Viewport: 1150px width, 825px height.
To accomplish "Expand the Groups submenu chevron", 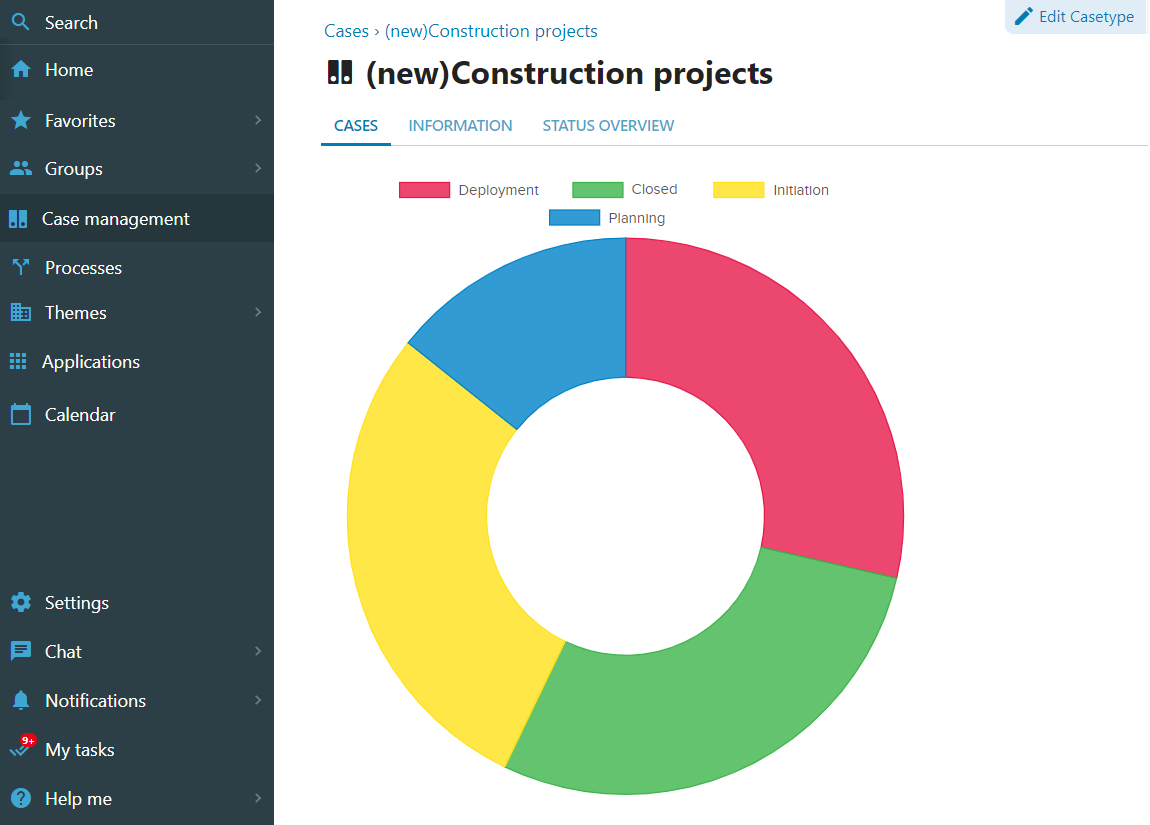I will coord(257,168).
